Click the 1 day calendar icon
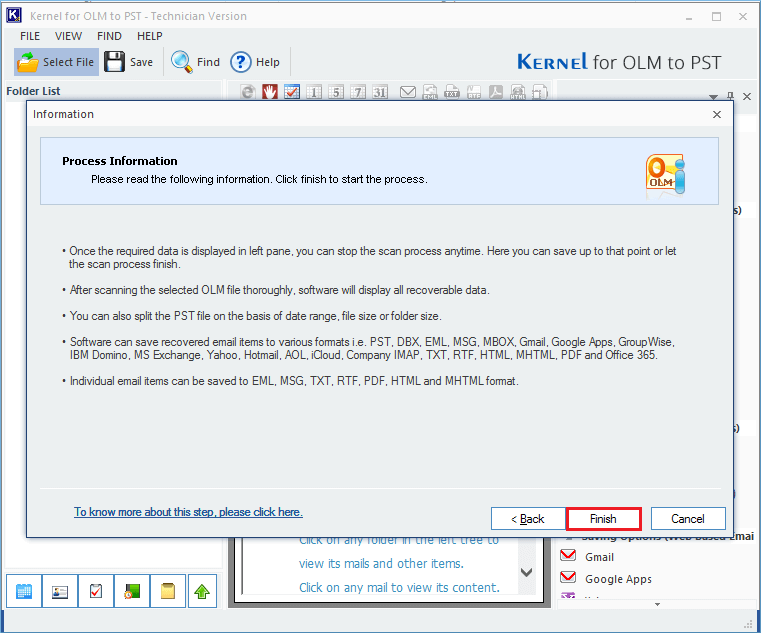 314,92
